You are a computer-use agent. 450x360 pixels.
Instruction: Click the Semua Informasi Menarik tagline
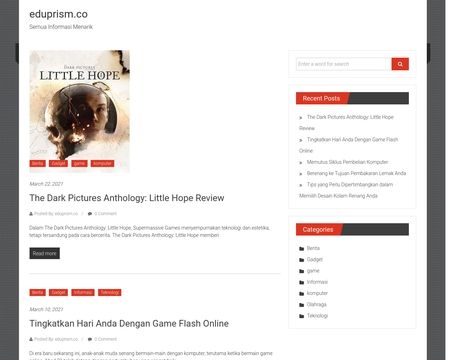point(61,27)
